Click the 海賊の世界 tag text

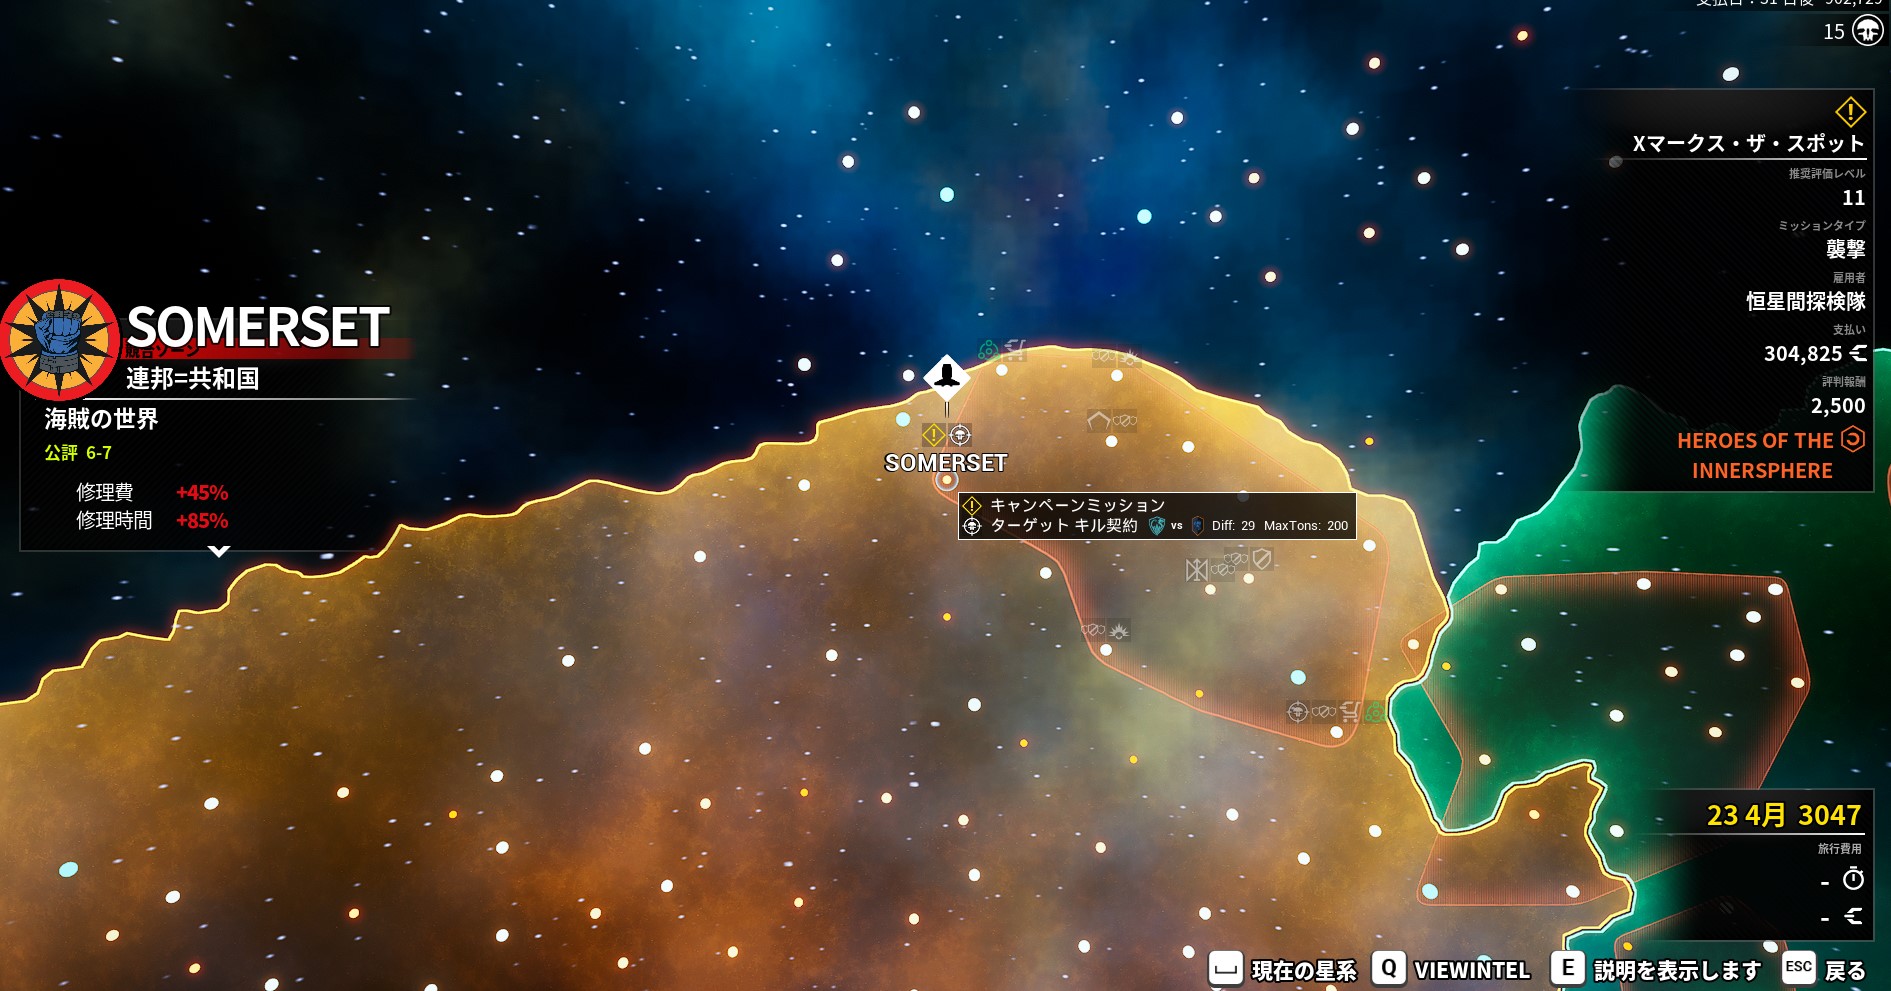coord(101,419)
